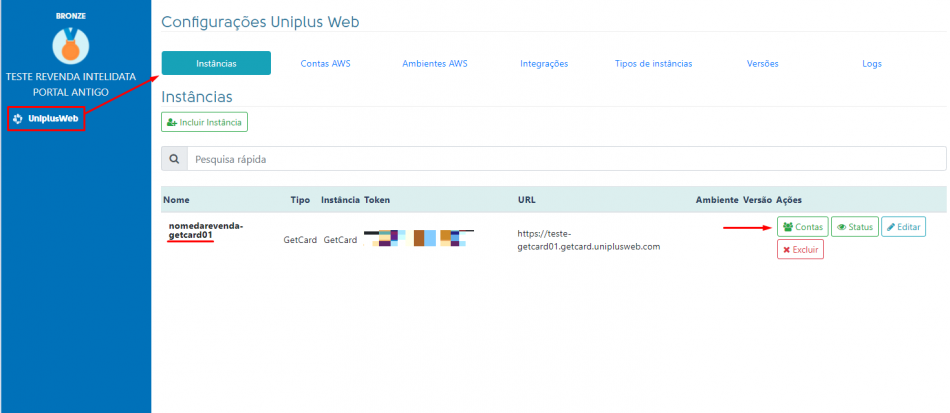Click the teste-getcard01 instance URL

point(588,239)
